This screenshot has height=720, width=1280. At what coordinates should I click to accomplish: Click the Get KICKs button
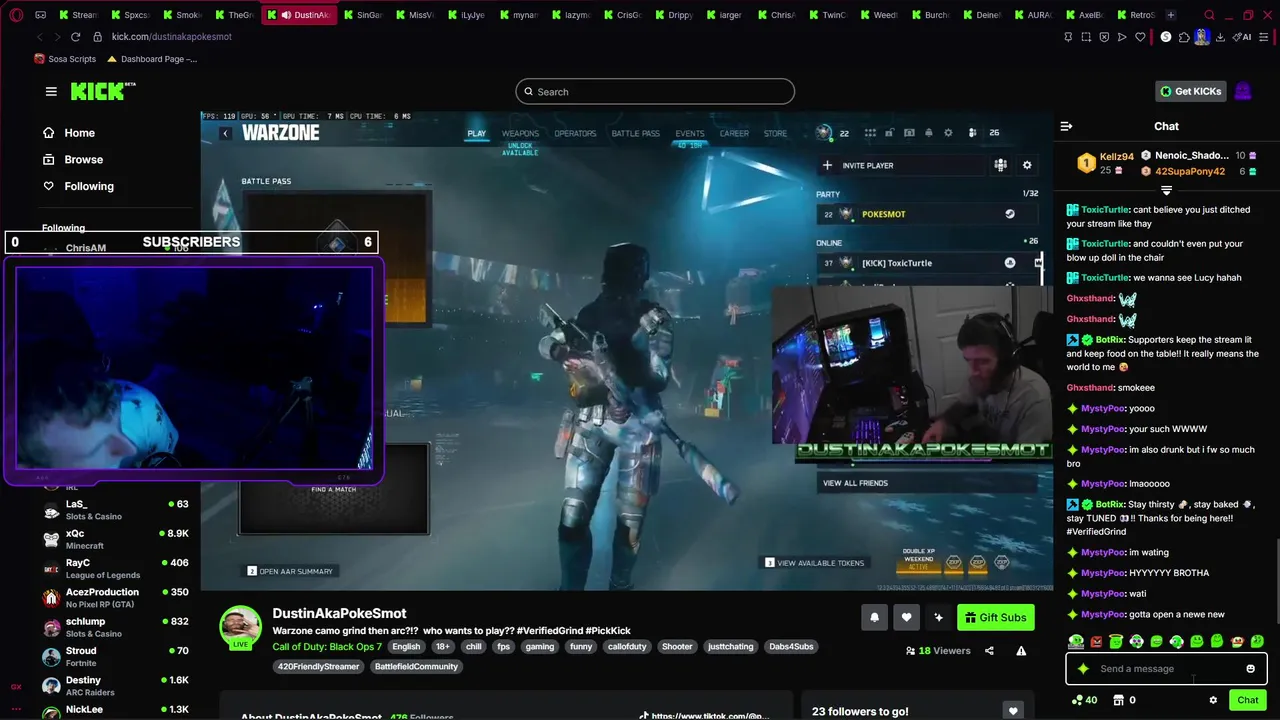1190,91
